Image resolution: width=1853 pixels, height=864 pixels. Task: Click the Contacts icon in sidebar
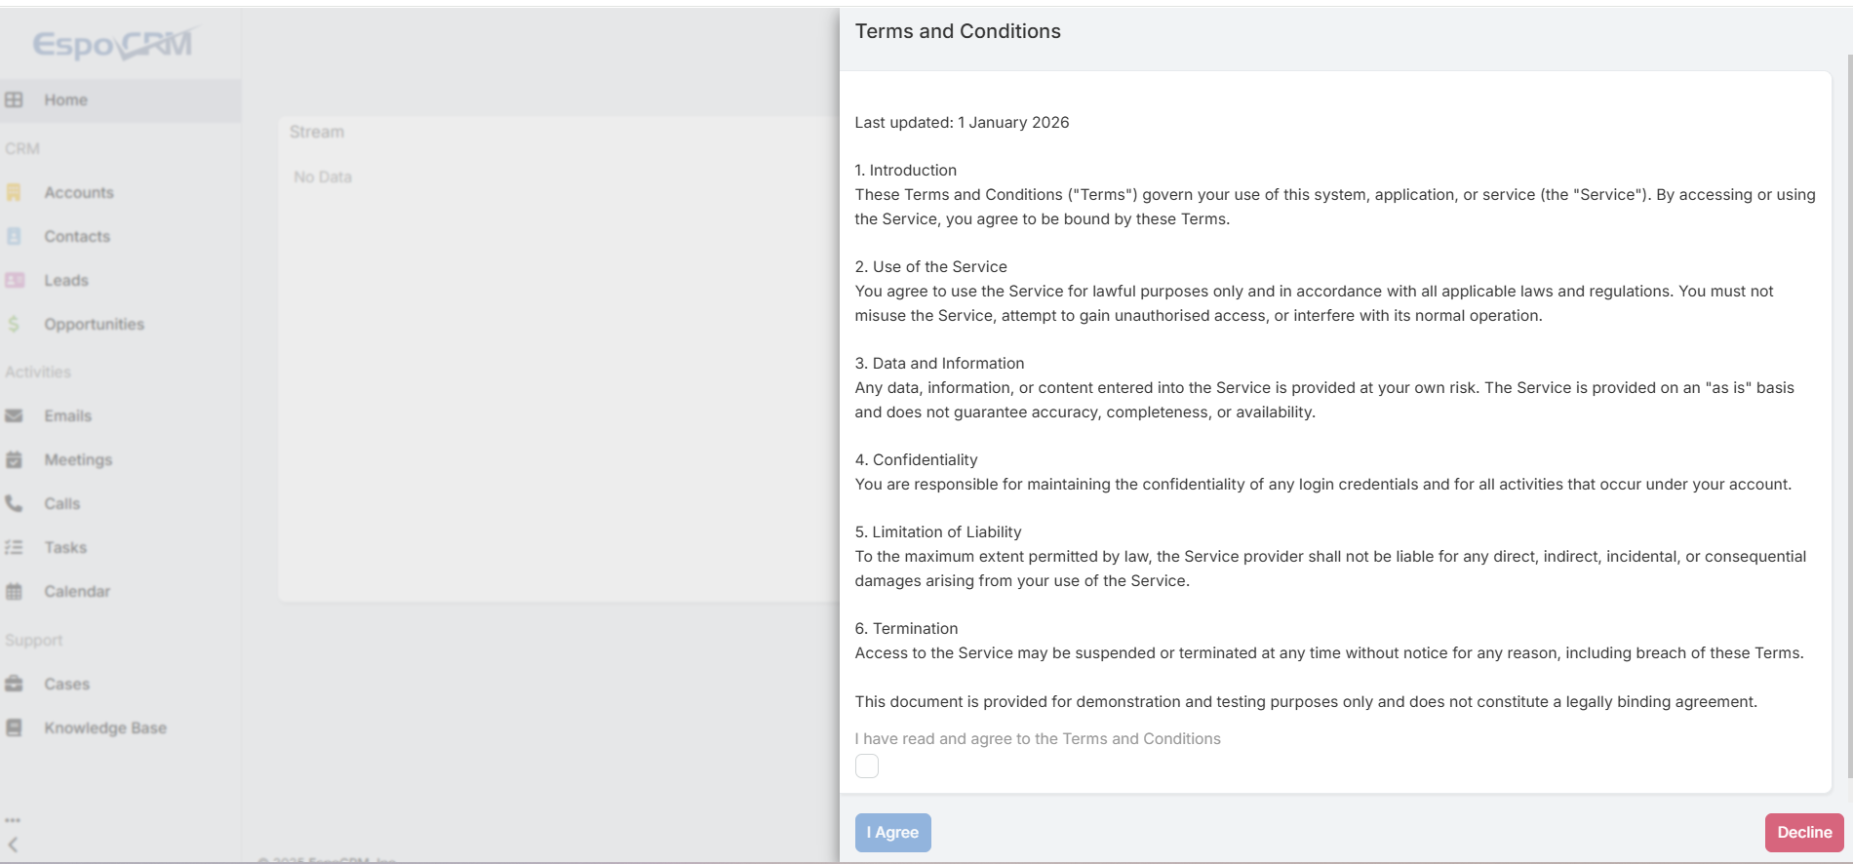tap(14, 236)
